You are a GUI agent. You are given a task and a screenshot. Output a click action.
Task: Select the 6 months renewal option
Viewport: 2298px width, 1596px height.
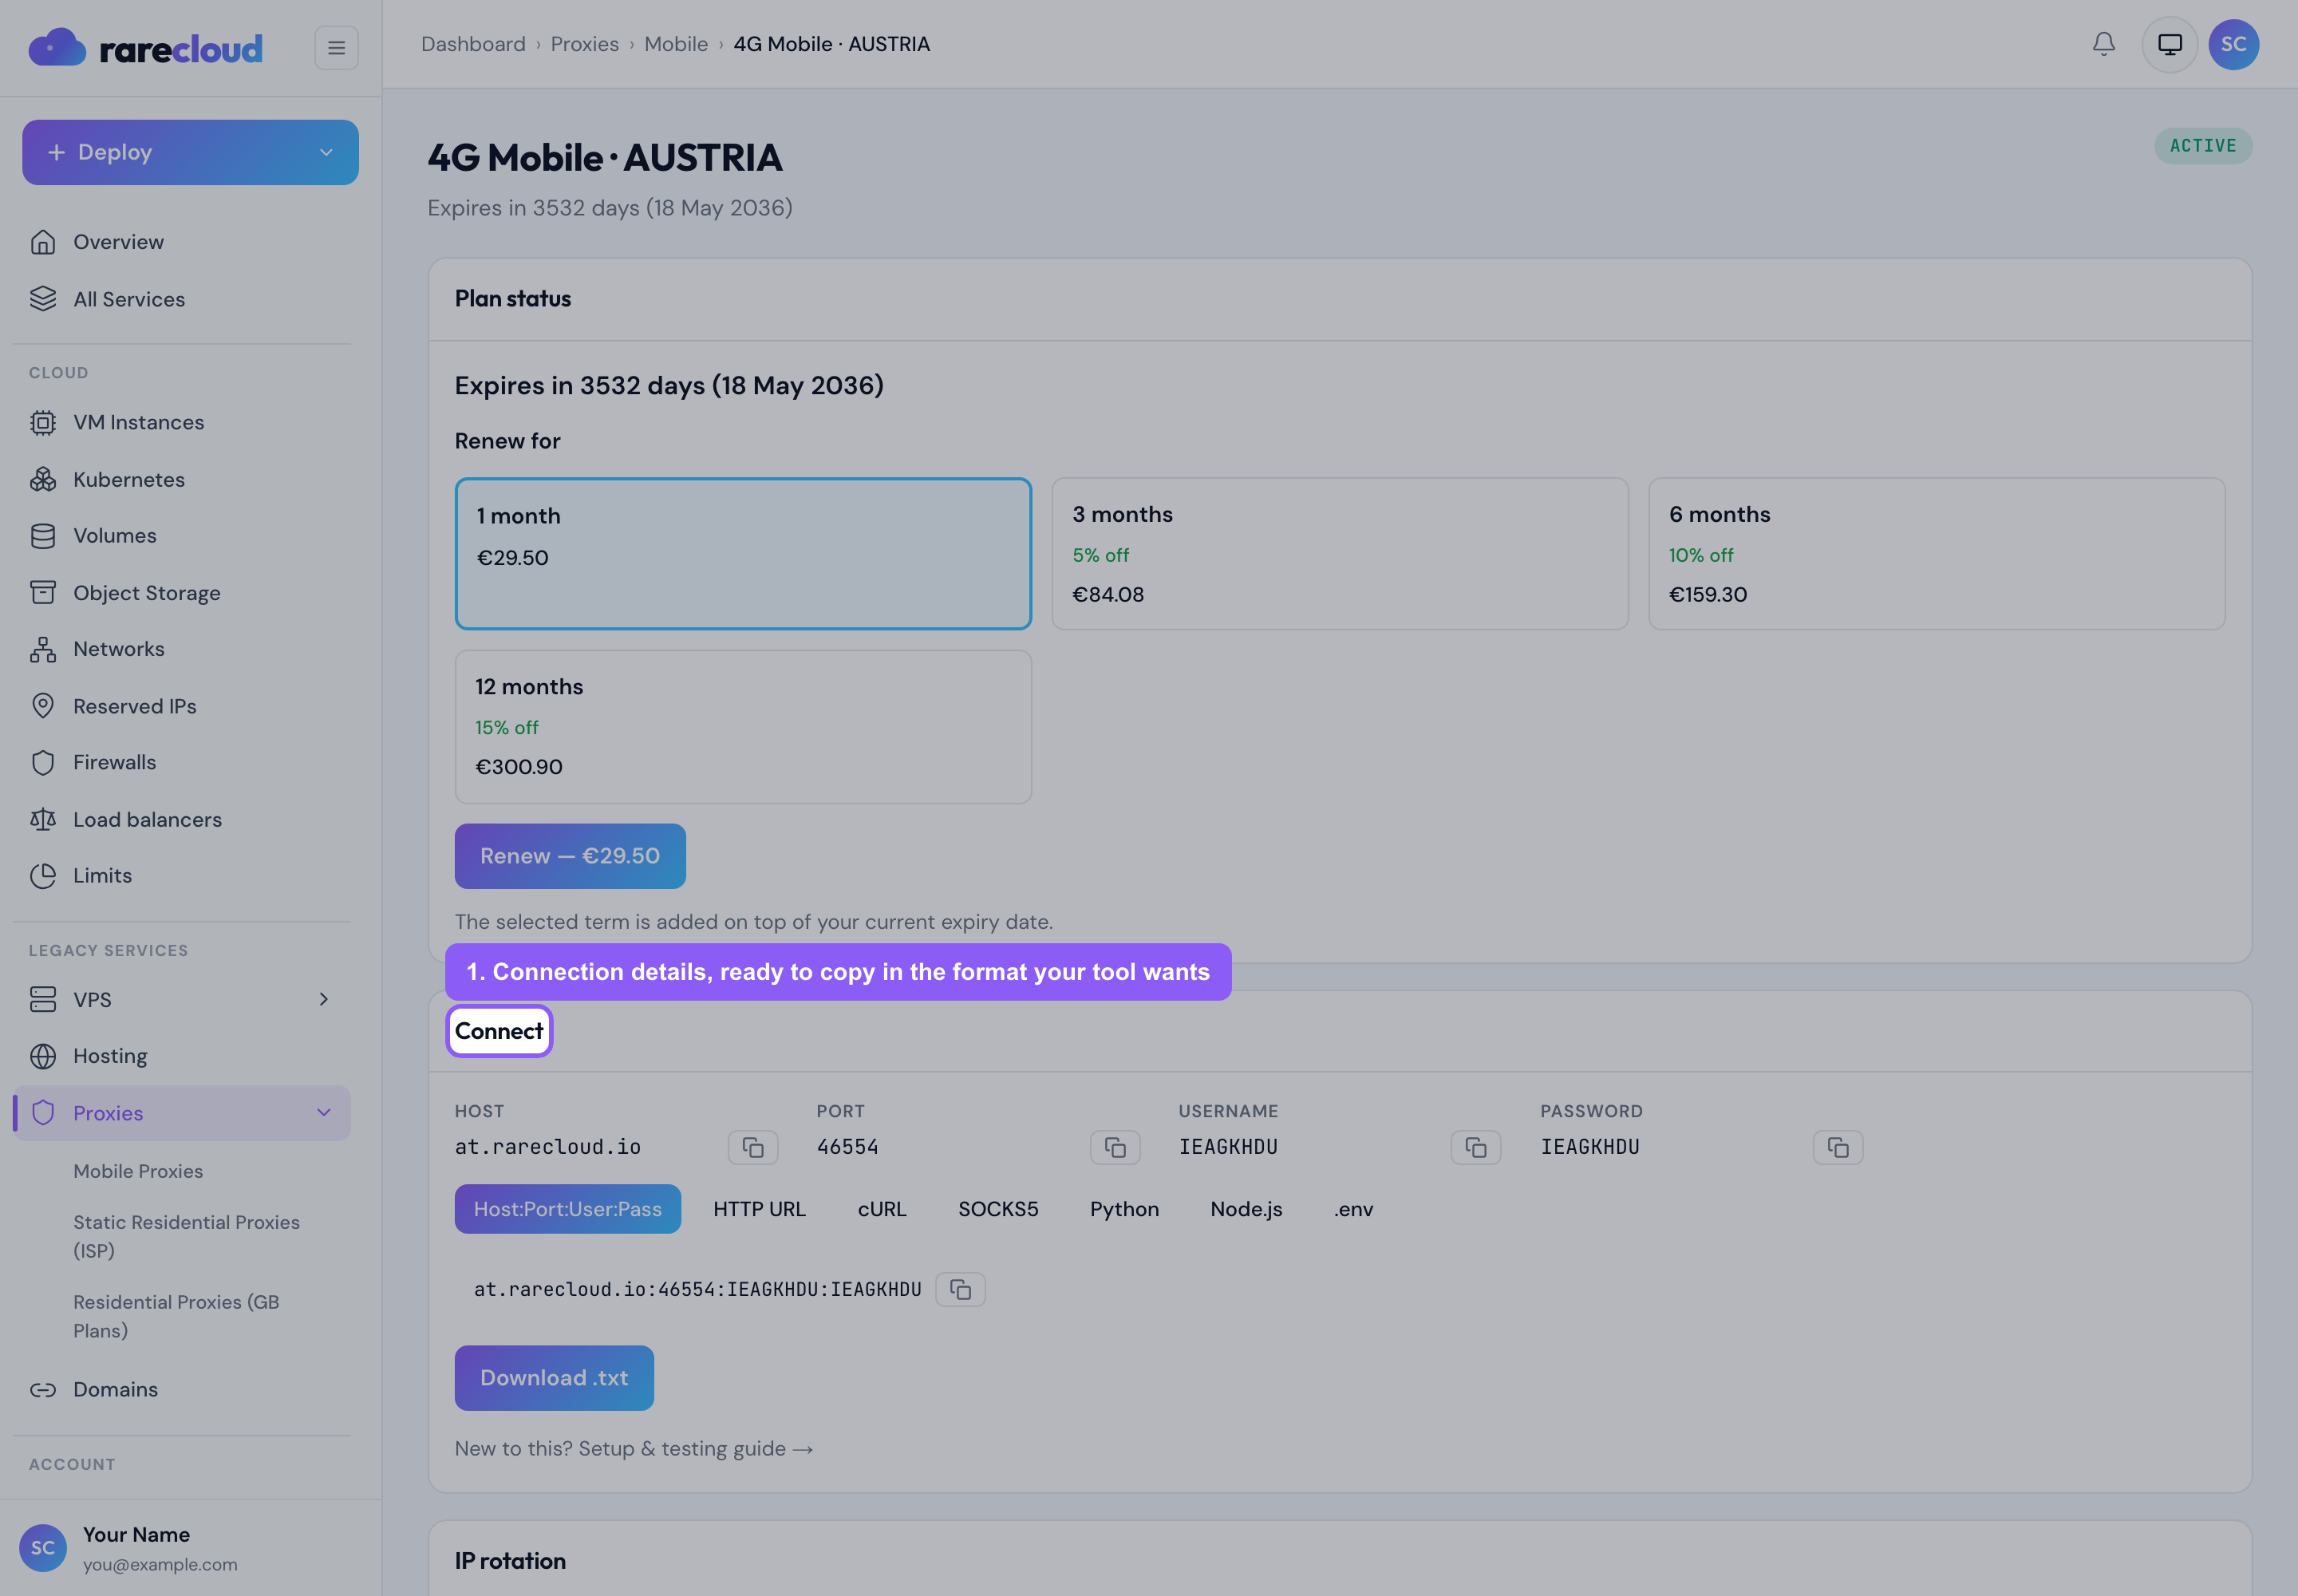pyautogui.click(x=1936, y=554)
